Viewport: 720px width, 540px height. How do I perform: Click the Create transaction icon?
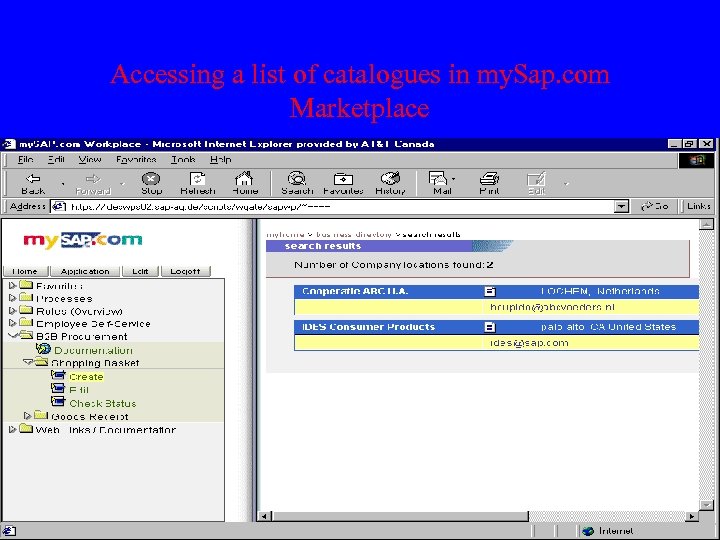[x=58, y=375]
